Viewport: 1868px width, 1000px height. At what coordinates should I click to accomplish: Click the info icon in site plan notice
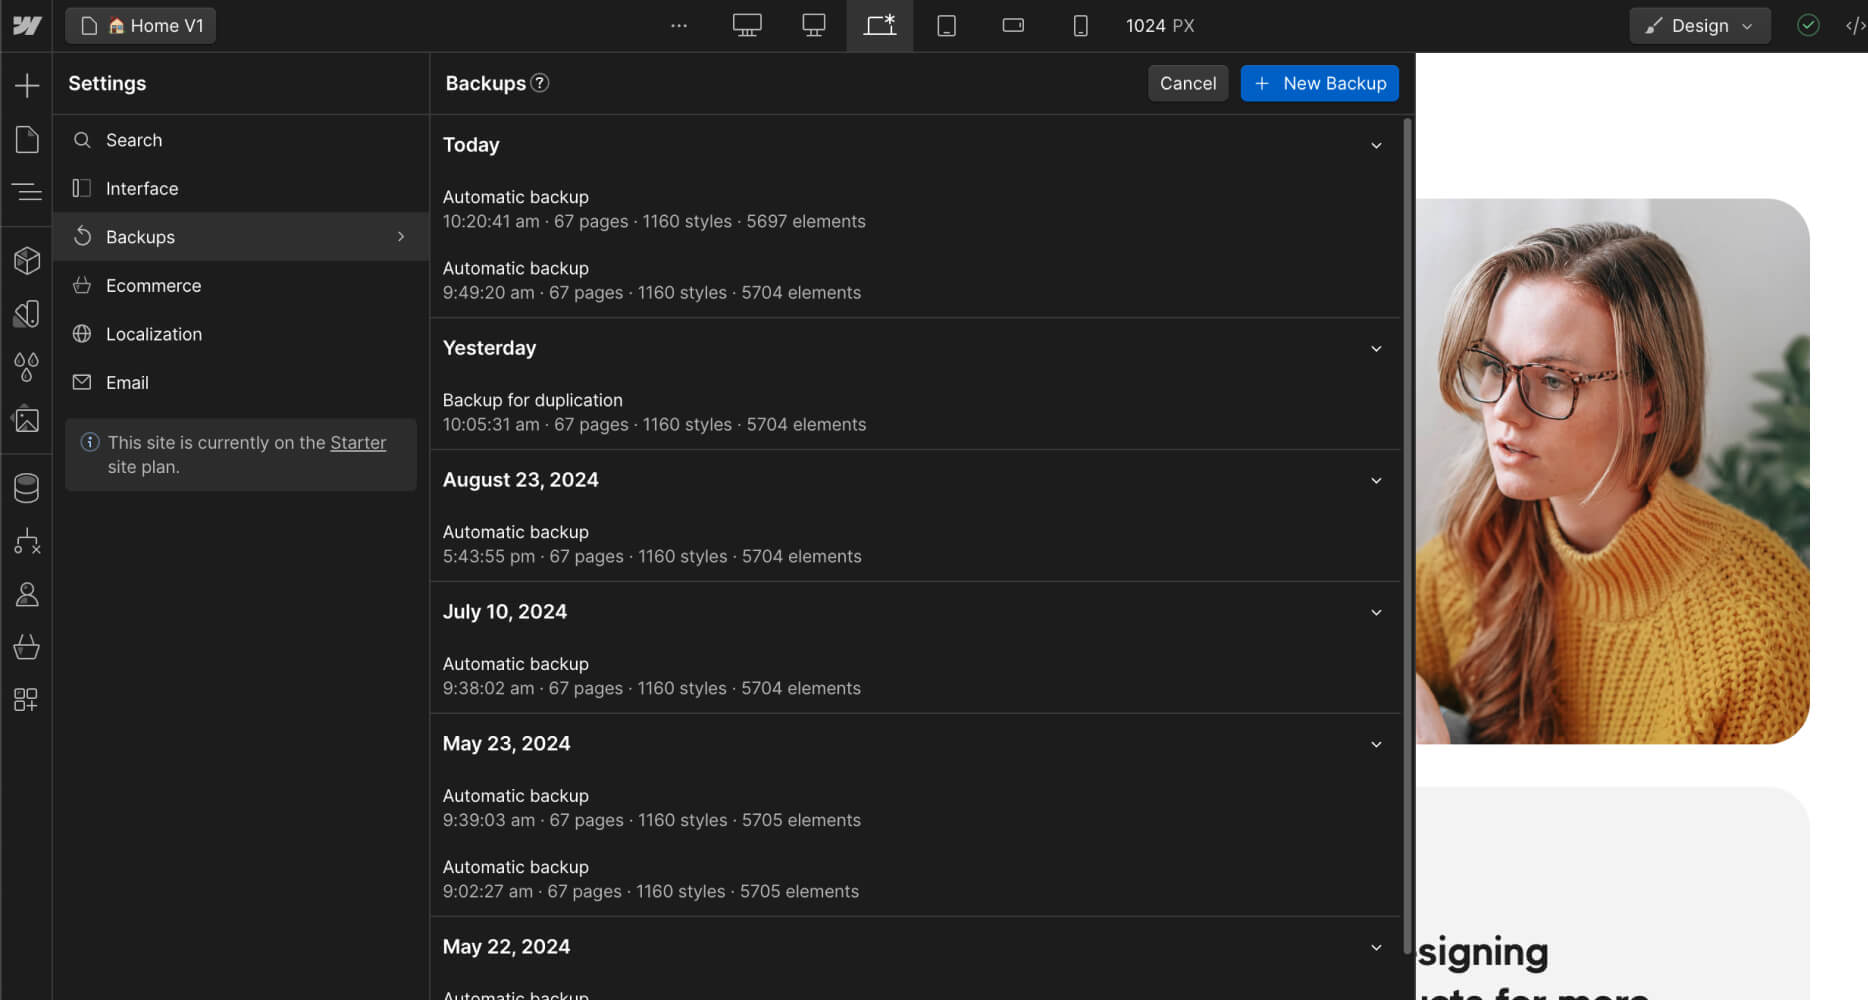[x=90, y=442]
